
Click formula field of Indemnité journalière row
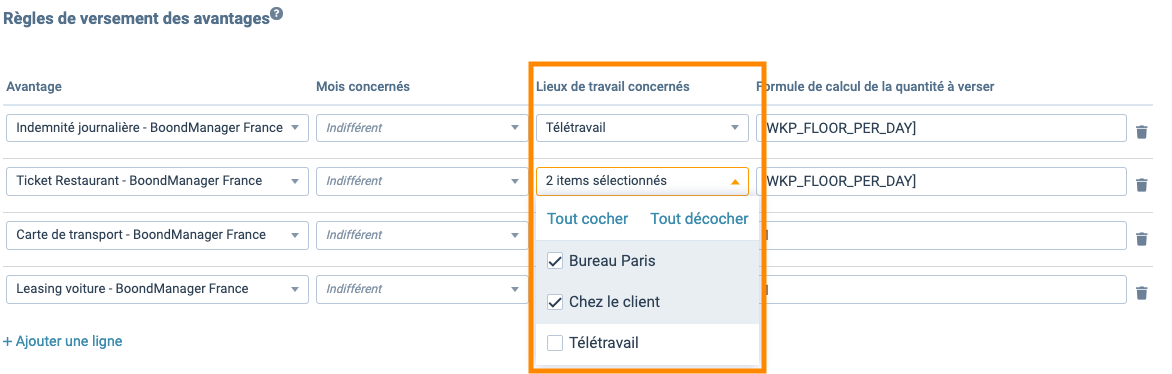click(945, 128)
